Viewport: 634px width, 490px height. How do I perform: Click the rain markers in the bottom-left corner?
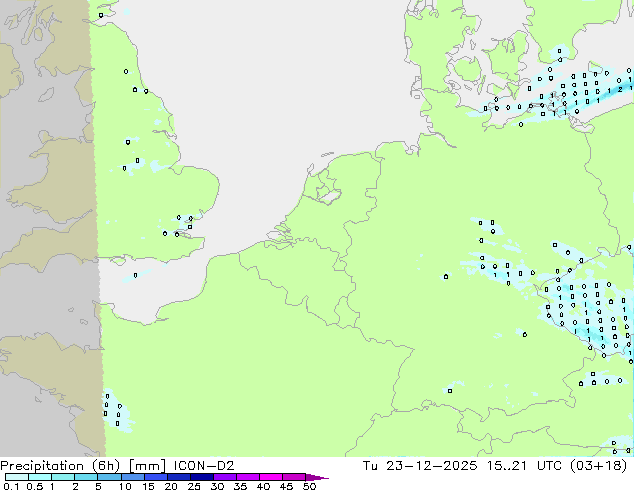[113, 411]
